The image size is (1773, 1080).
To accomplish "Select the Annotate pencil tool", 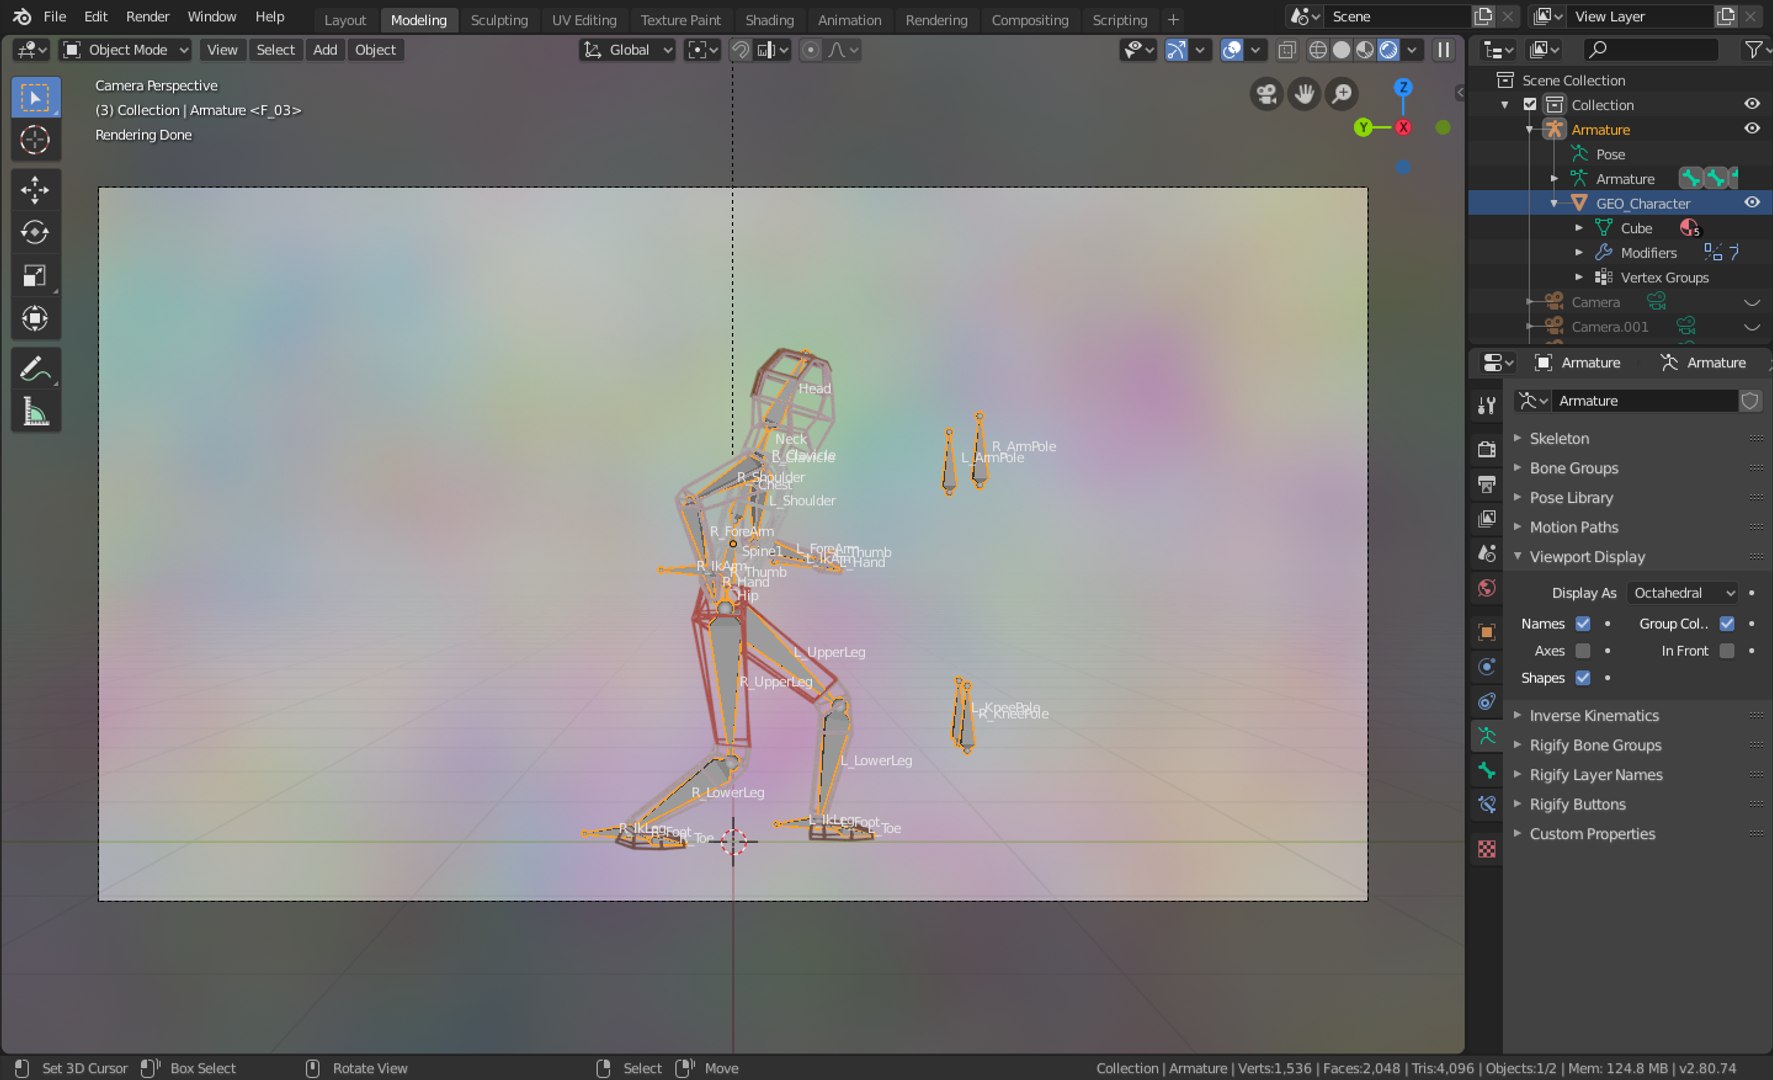I will click(x=35, y=369).
